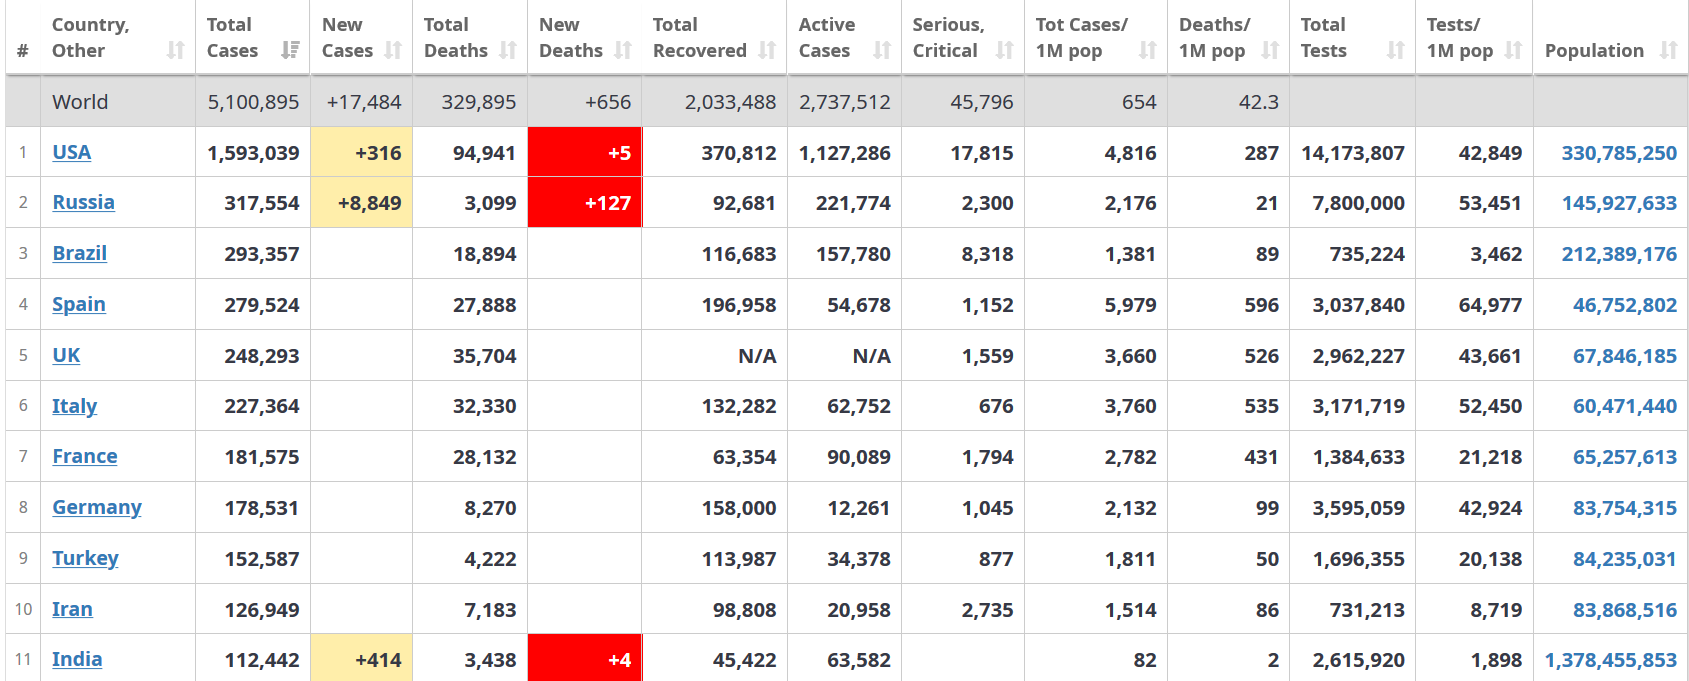Open the Turkey country link
This screenshot has height=681, width=1689.
(85, 558)
